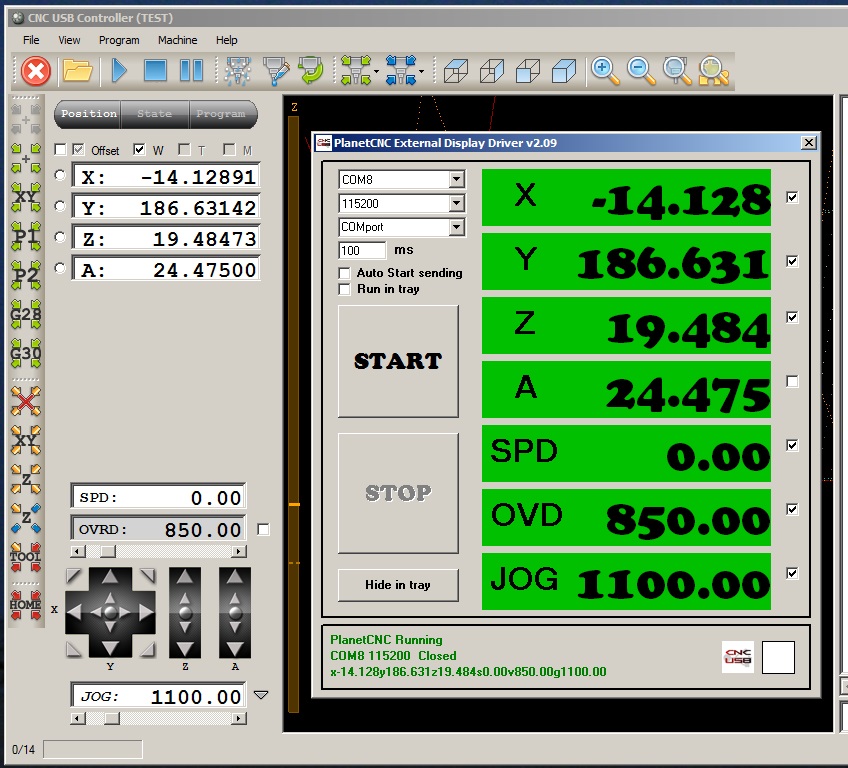Click the HOME sidebar icon

click(25, 605)
